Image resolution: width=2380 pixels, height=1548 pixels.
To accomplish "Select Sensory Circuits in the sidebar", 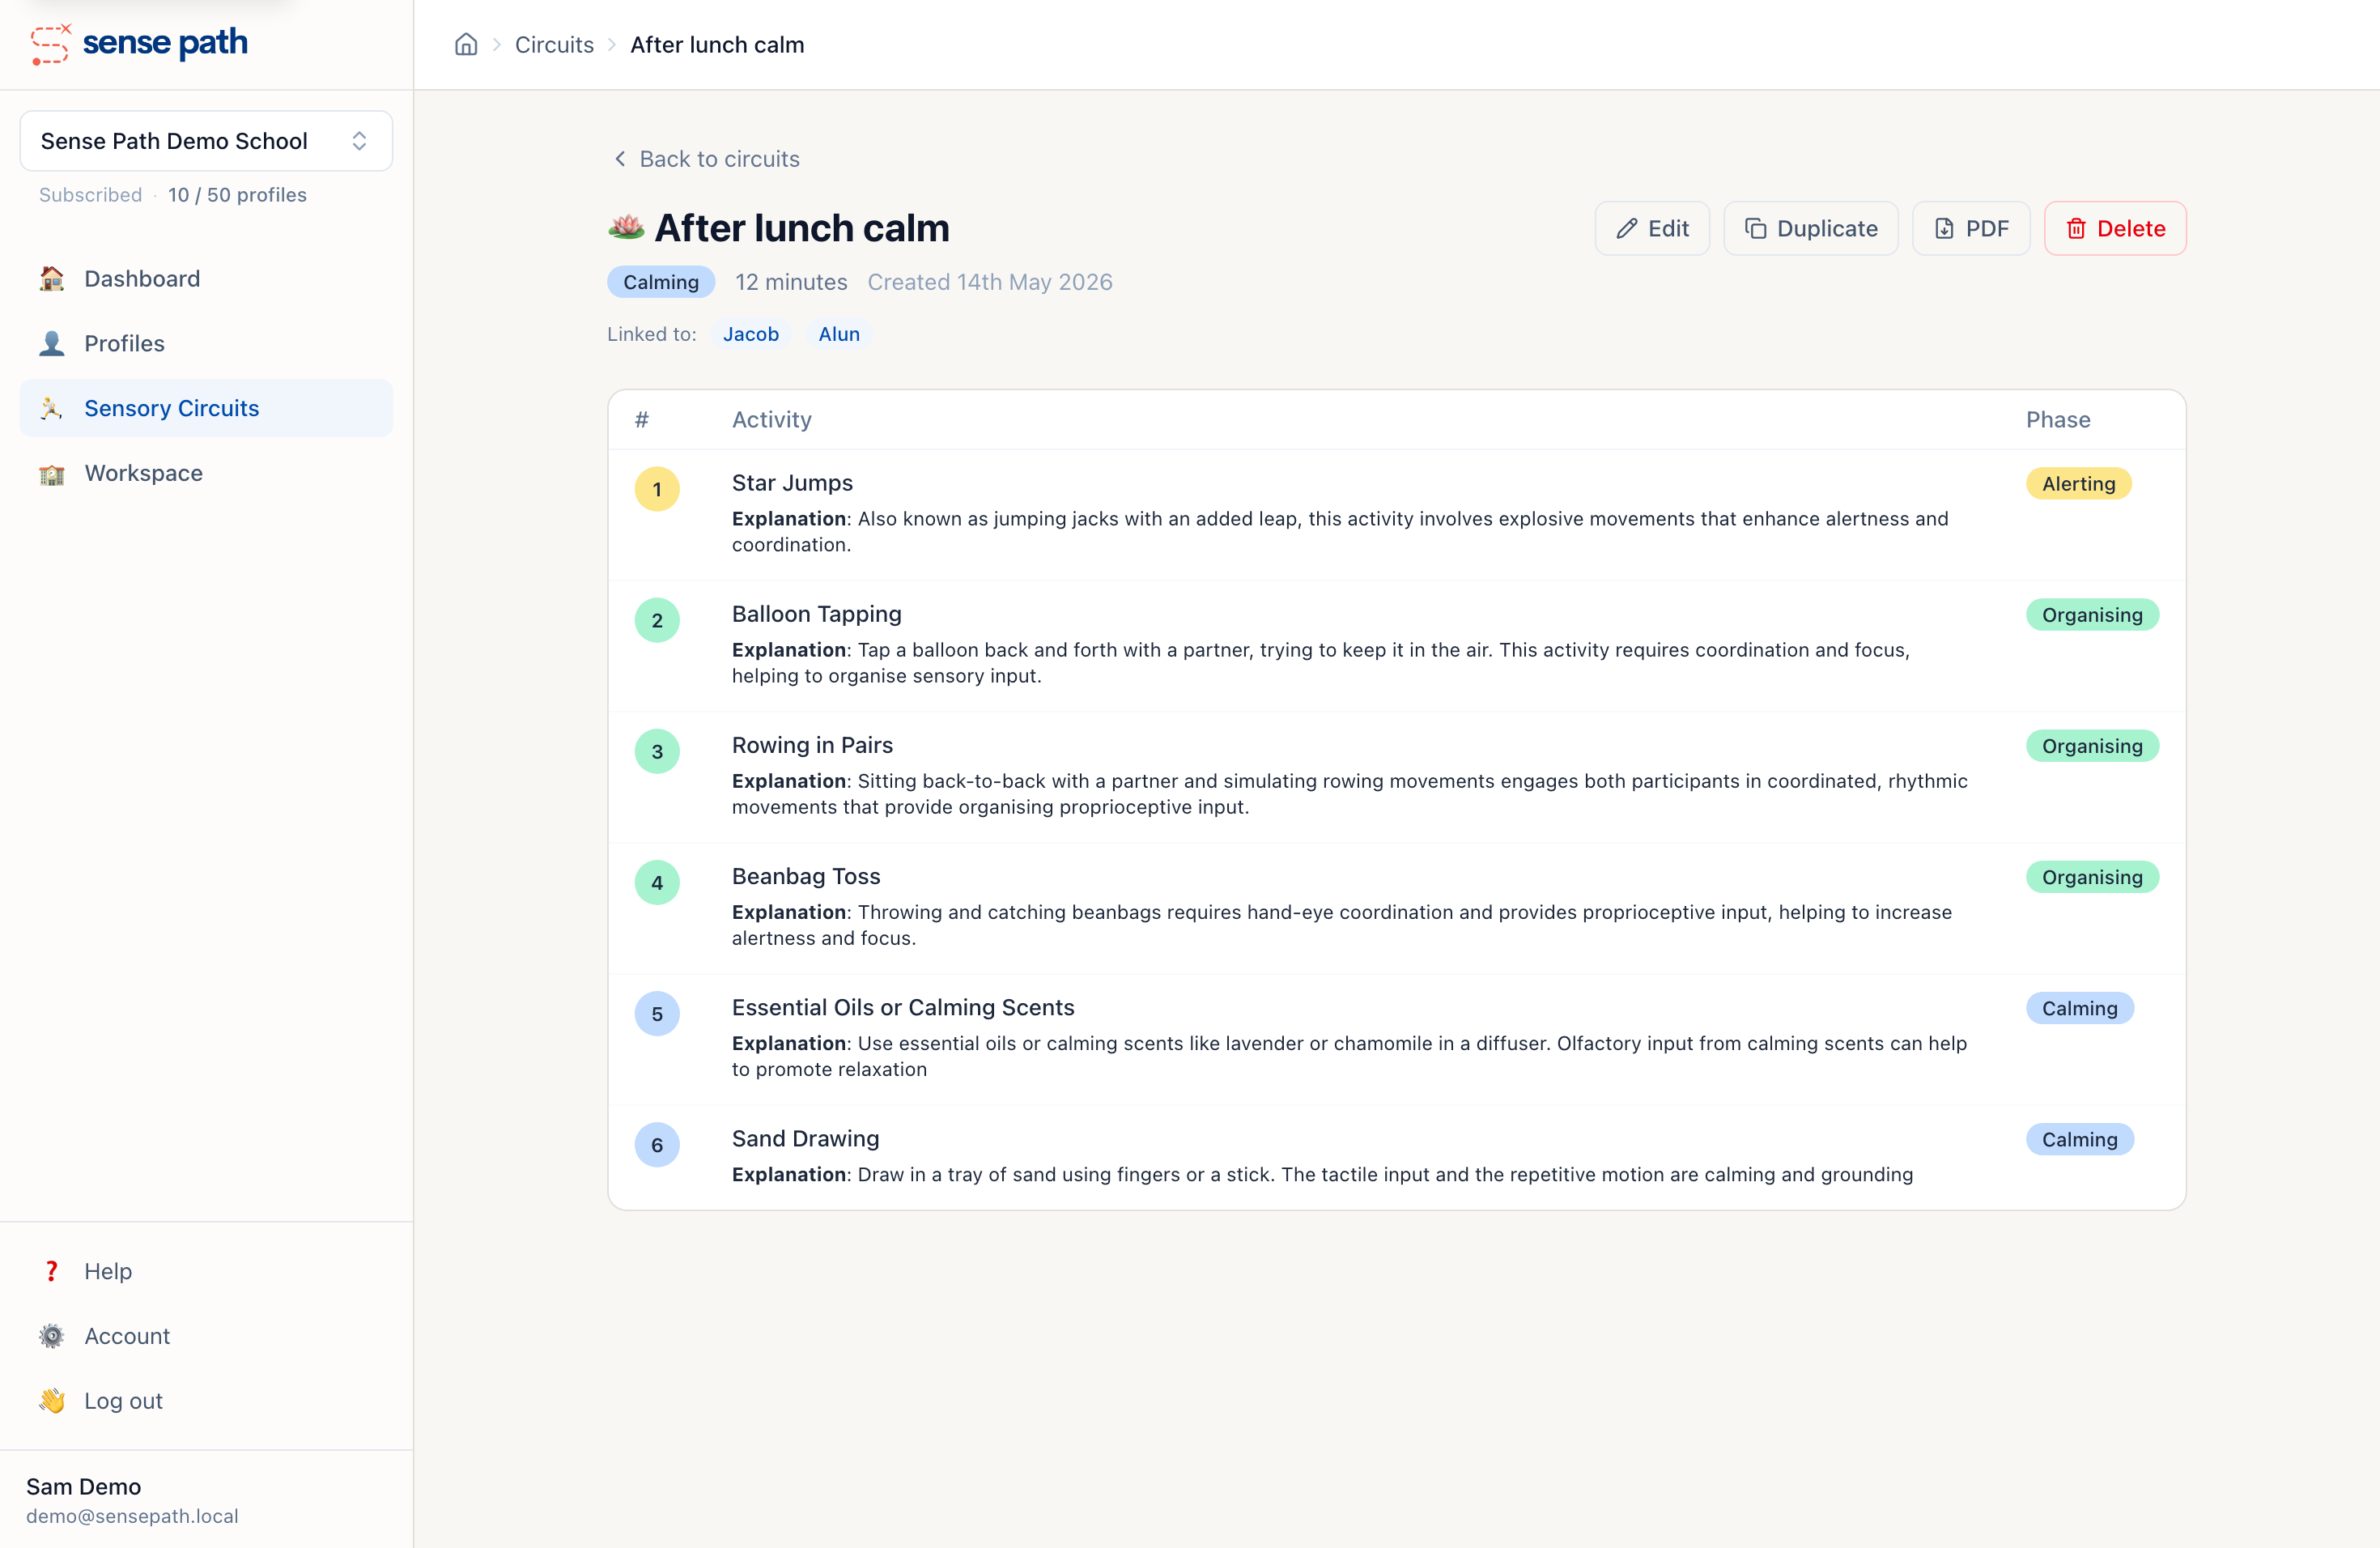I will [x=206, y=408].
